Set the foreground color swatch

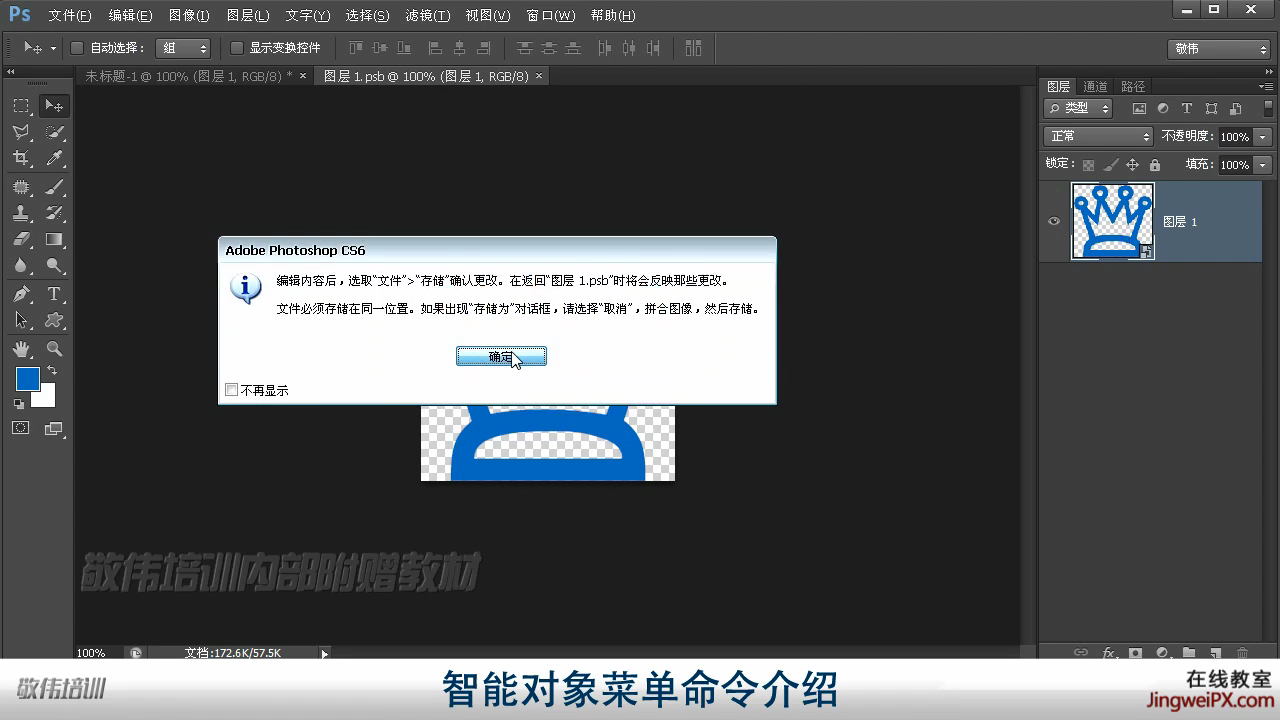27,379
